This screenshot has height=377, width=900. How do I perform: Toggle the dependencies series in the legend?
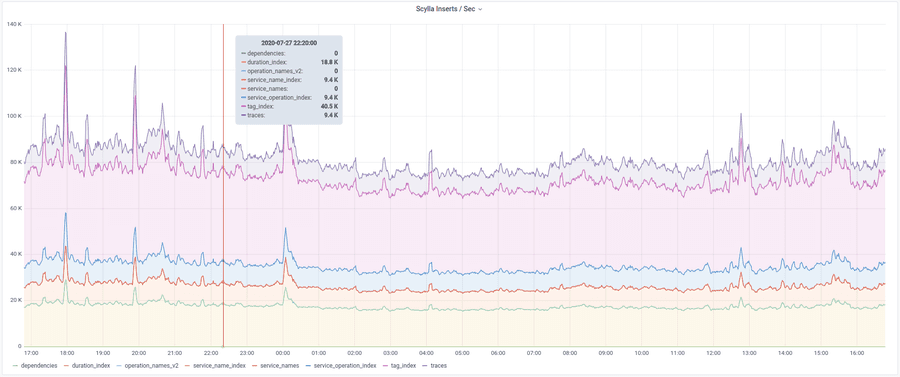click(x=39, y=365)
